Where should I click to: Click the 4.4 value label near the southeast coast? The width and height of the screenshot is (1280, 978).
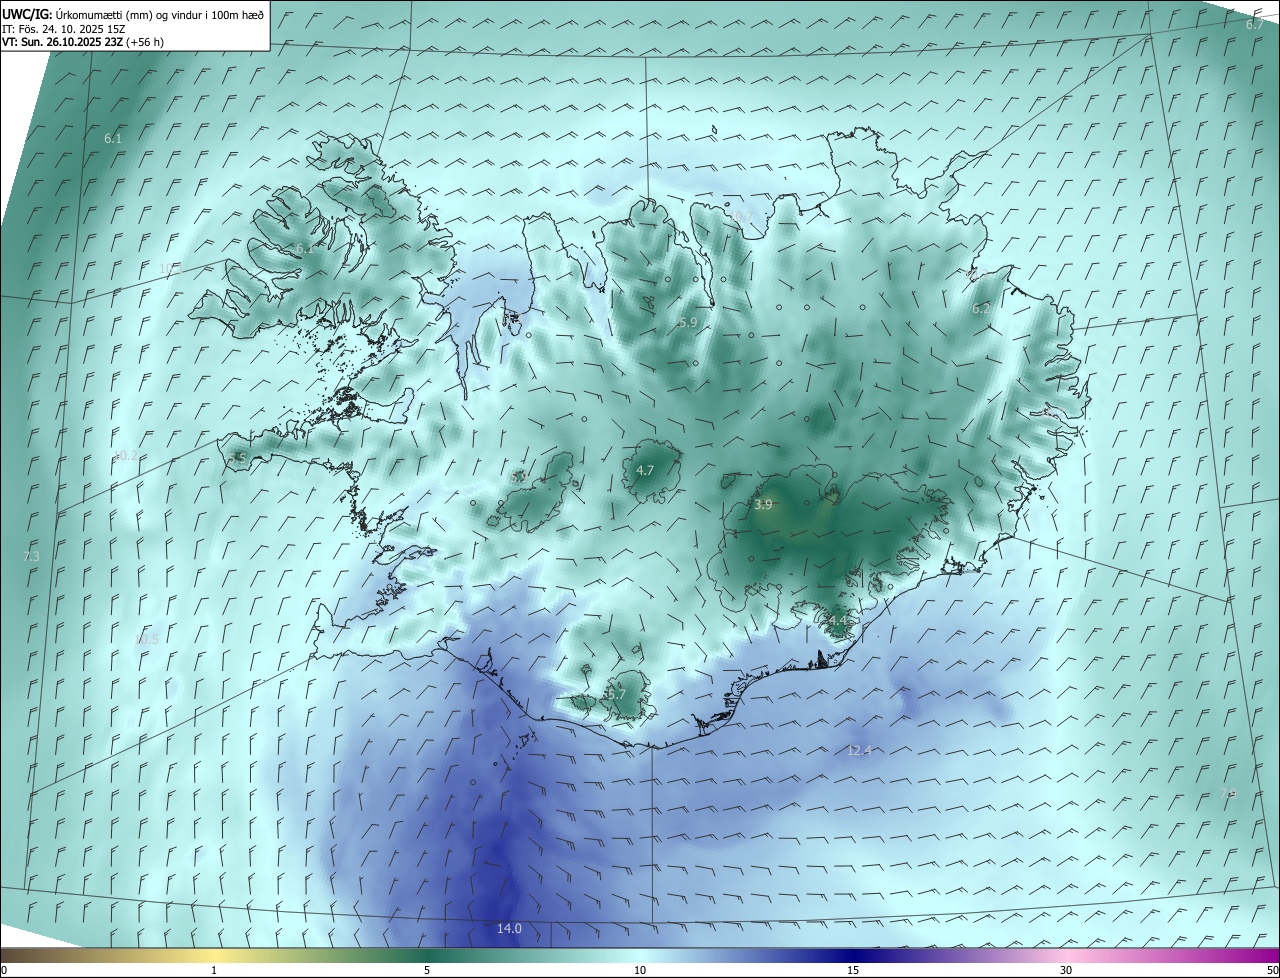pos(838,621)
